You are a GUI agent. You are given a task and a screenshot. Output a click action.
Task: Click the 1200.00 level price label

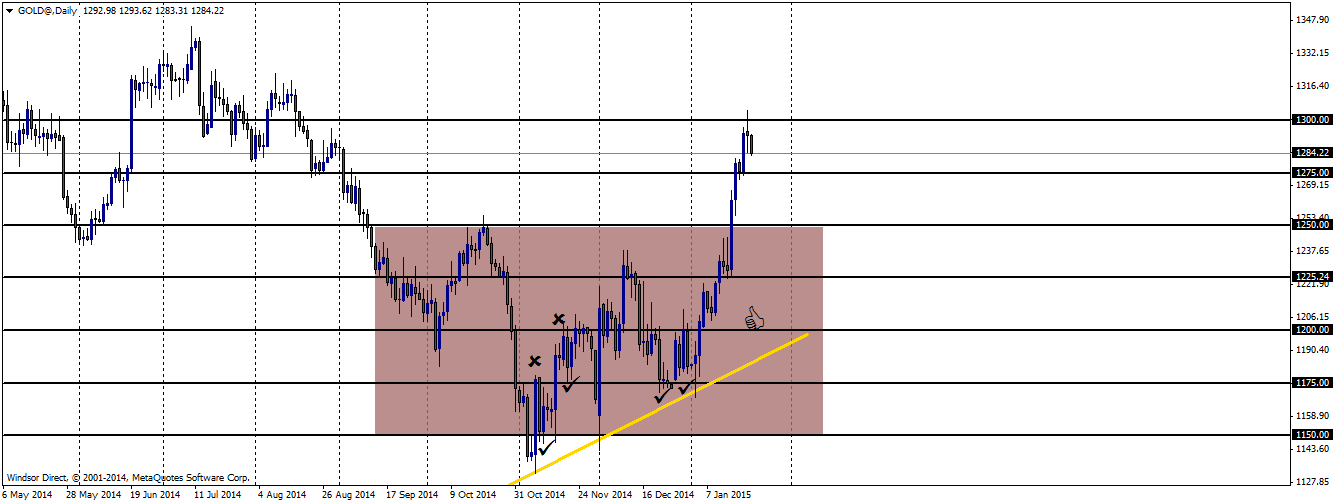(x=1312, y=330)
